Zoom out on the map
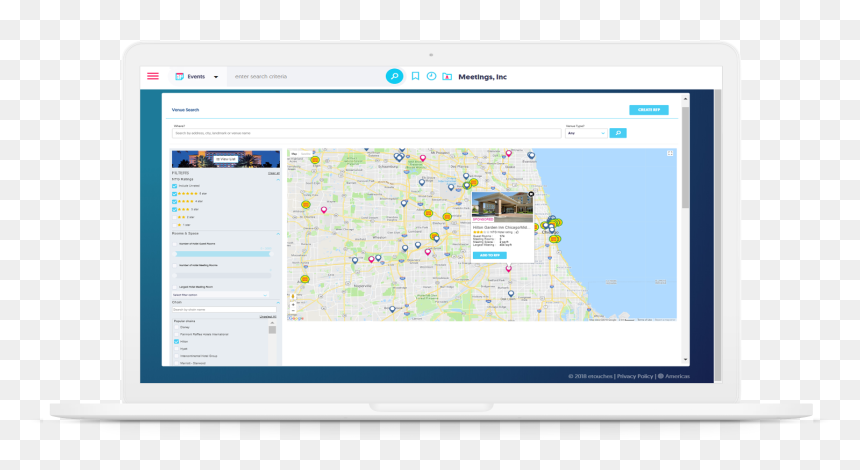This screenshot has width=860, height=470. pos(293,311)
